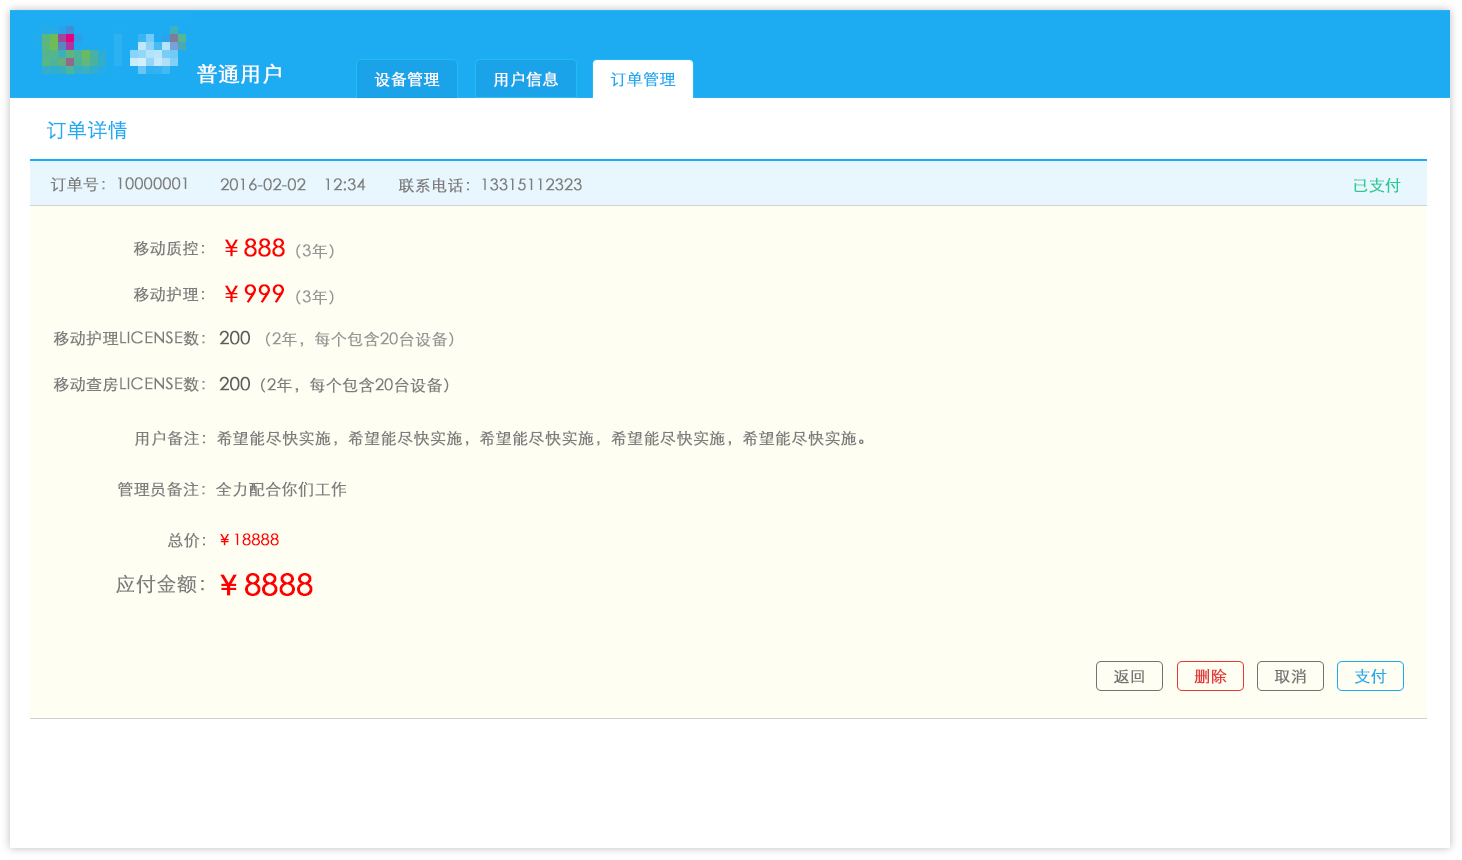Click the order time 12:34
The image size is (1462, 860).
[344, 185]
